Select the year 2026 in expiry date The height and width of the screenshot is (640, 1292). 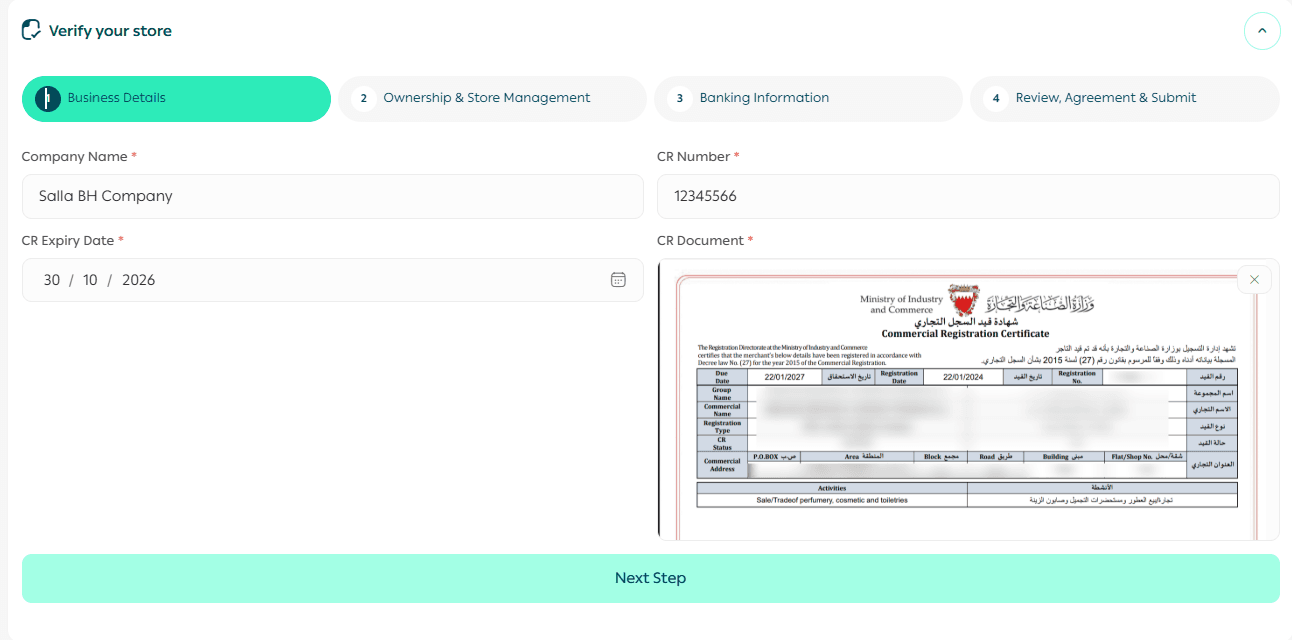click(139, 280)
